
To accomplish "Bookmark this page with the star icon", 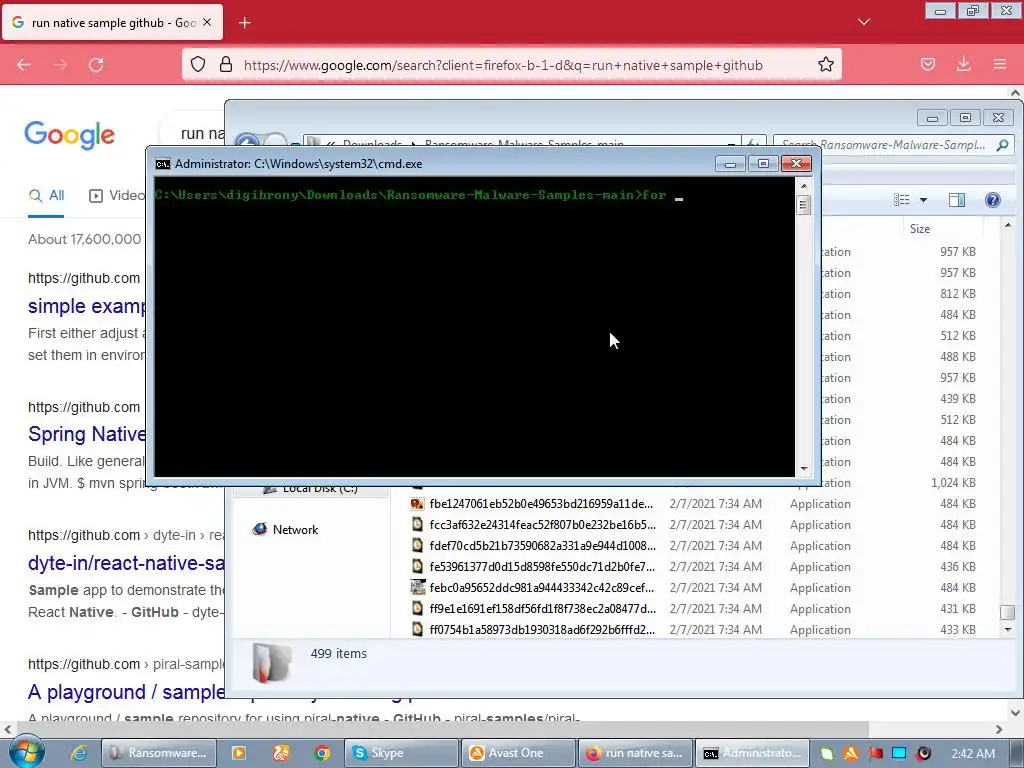I will [825, 64].
